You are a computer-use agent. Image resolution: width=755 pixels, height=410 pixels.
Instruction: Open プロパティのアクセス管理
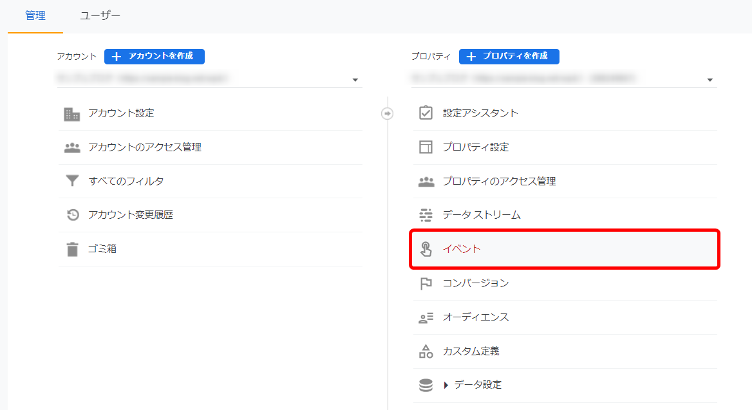(499, 181)
